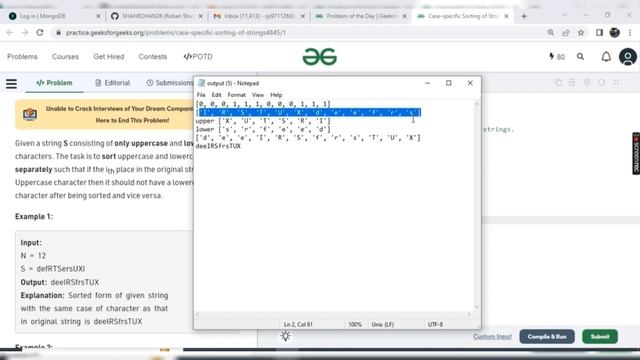Open Notepad Edit menu
The width and height of the screenshot is (640, 360).
pos(216,95)
